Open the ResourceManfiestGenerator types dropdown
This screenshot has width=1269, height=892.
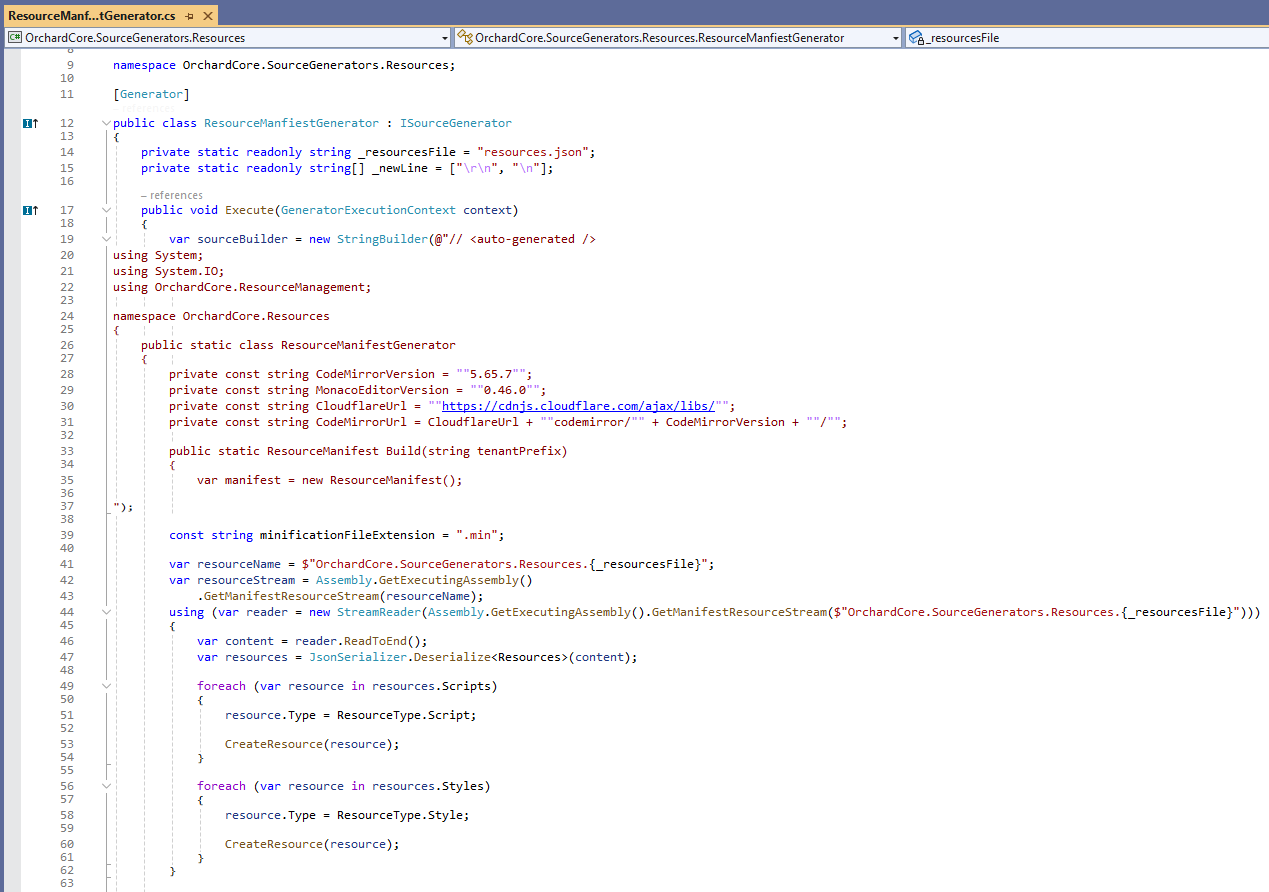click(x=679, y=37)
